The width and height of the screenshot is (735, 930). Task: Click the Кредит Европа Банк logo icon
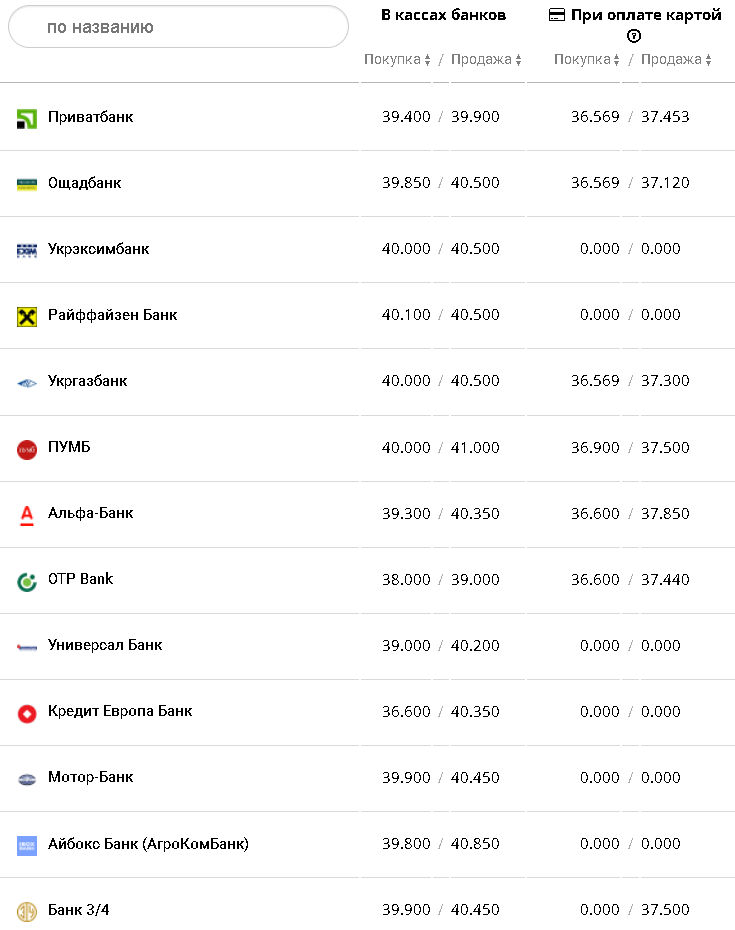pos(27,713)
